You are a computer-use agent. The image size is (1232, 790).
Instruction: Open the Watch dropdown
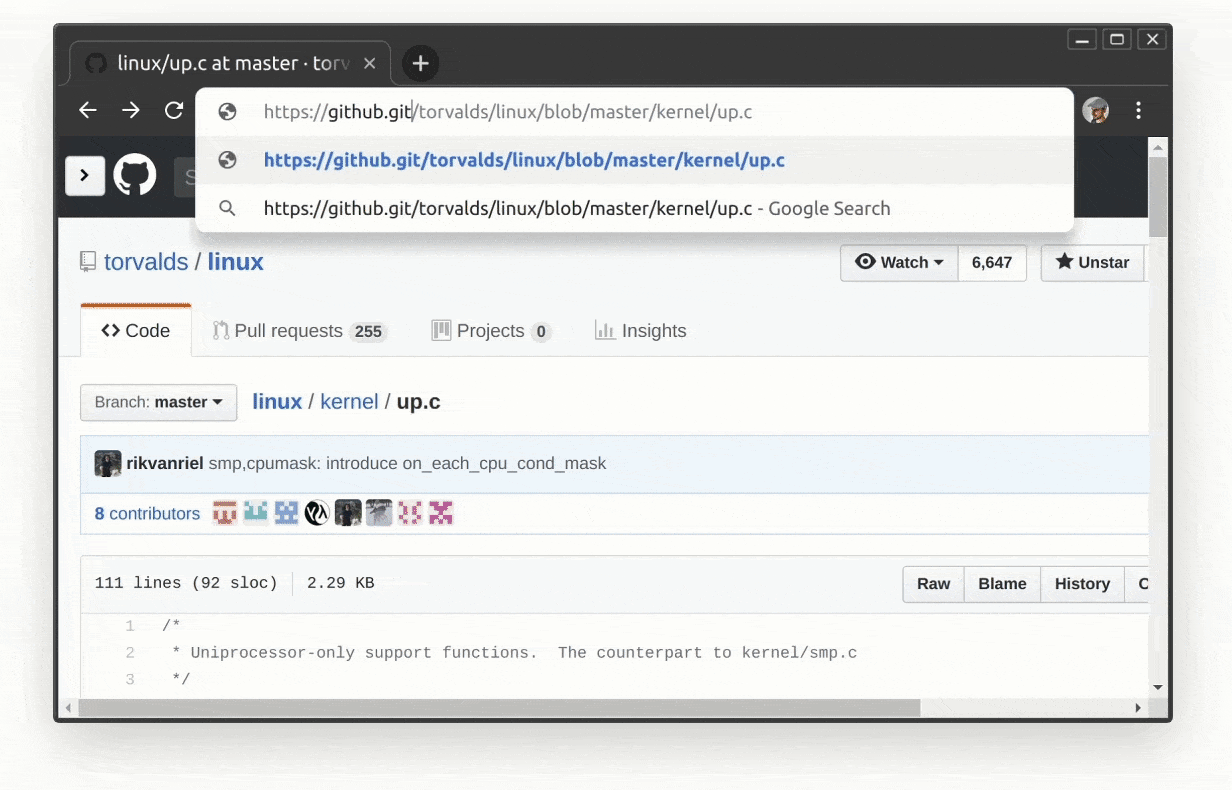[899, 262]
